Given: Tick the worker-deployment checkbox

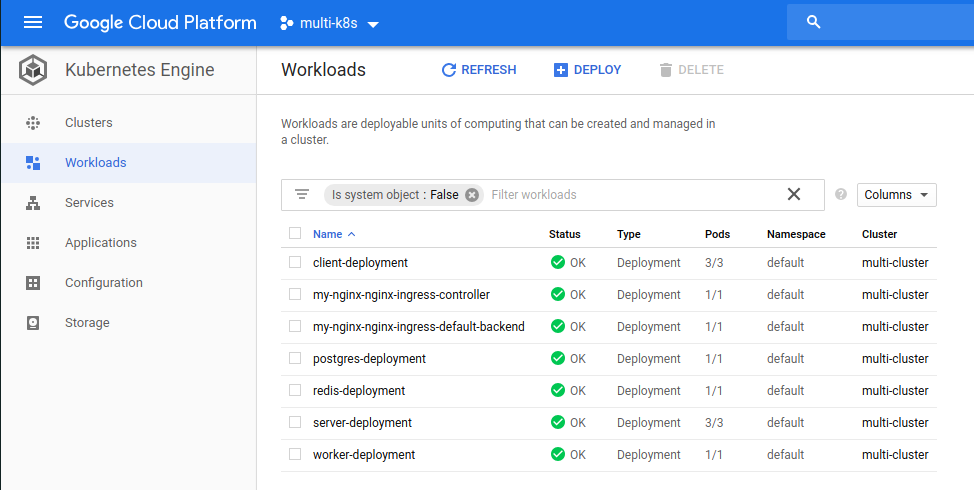Looking at the screenshot, I should 295,454.
